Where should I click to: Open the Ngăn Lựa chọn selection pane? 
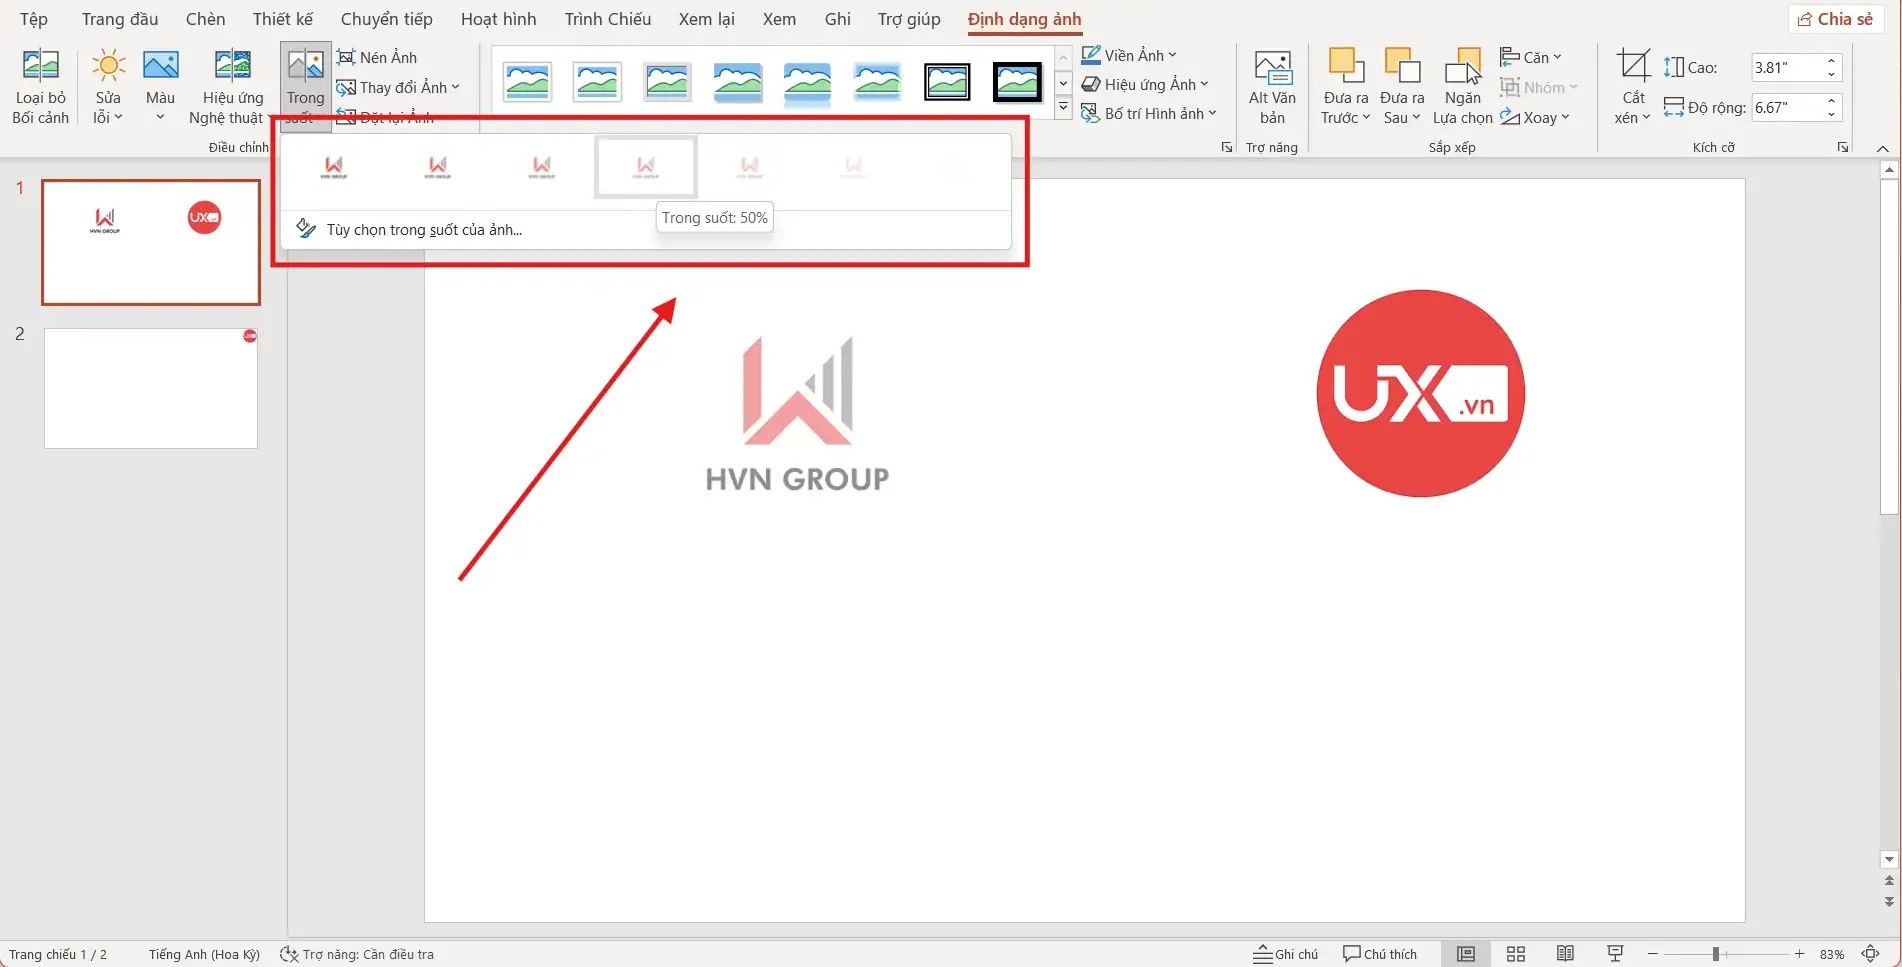[x=1462, y=88]
